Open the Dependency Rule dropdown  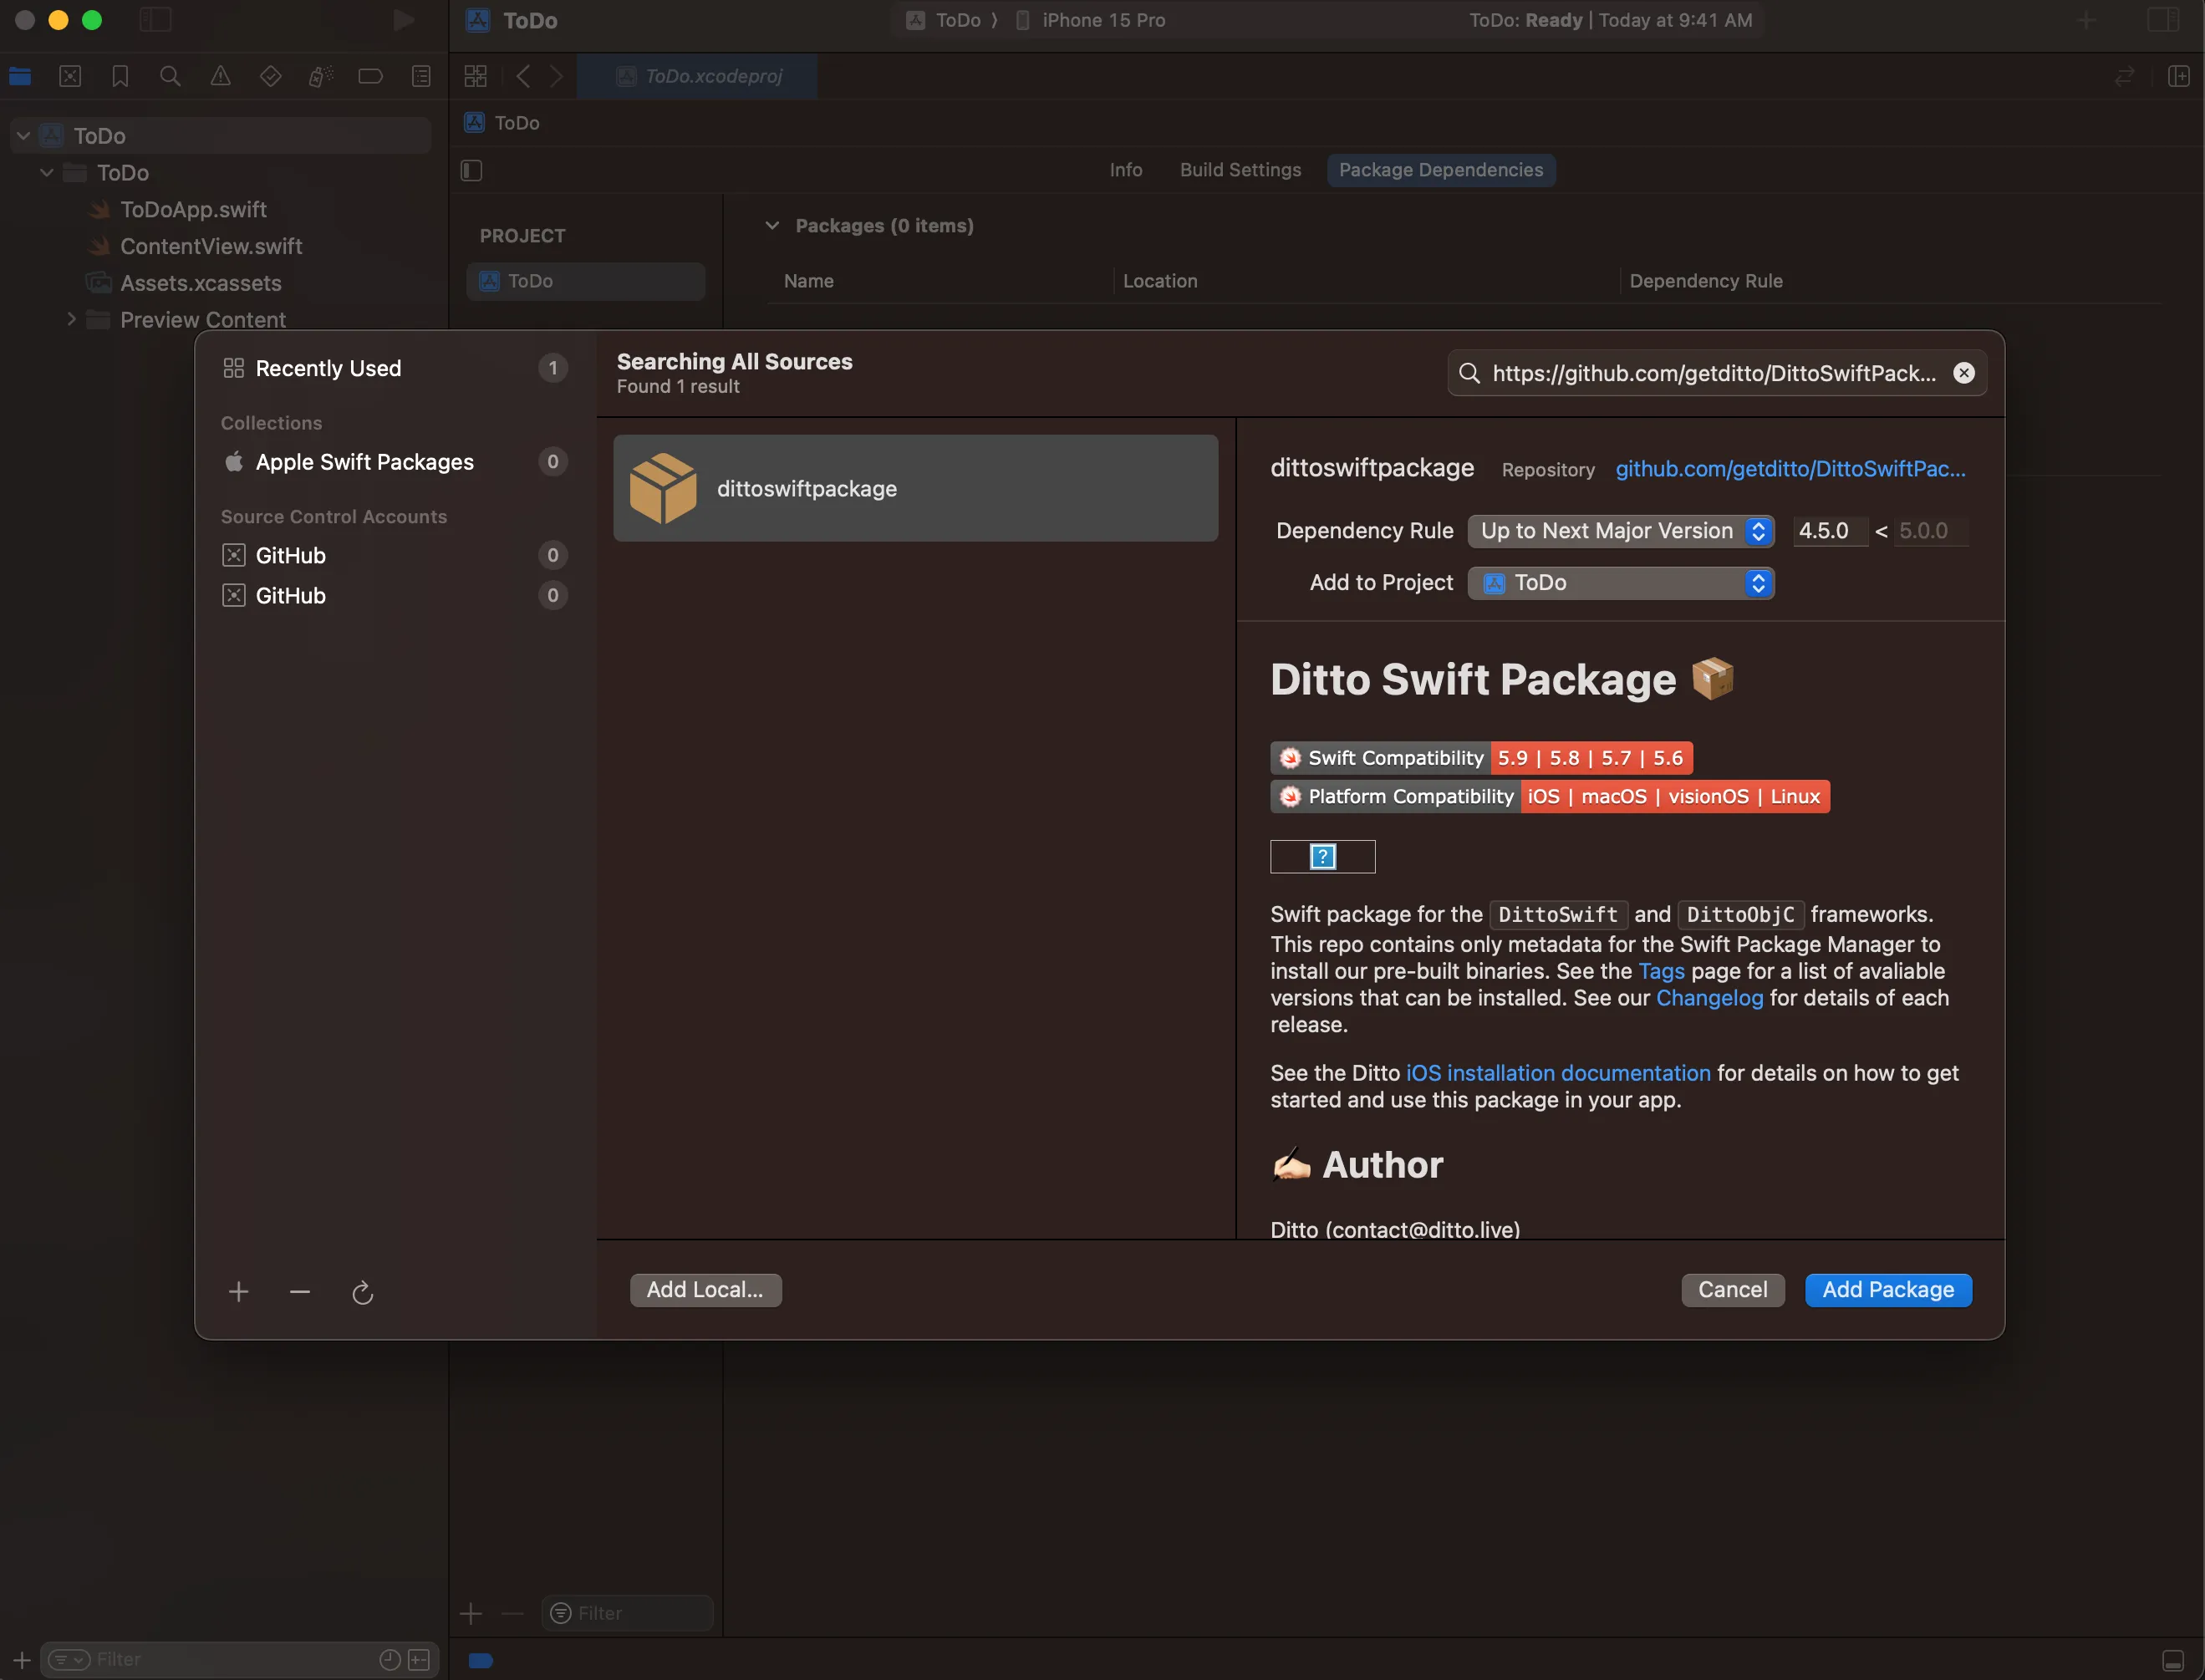click(x=1620, y=531)
